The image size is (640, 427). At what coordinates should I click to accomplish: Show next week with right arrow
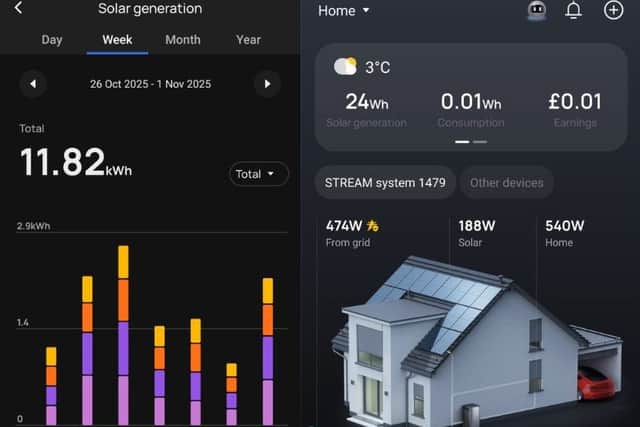[x=267, y=84]
